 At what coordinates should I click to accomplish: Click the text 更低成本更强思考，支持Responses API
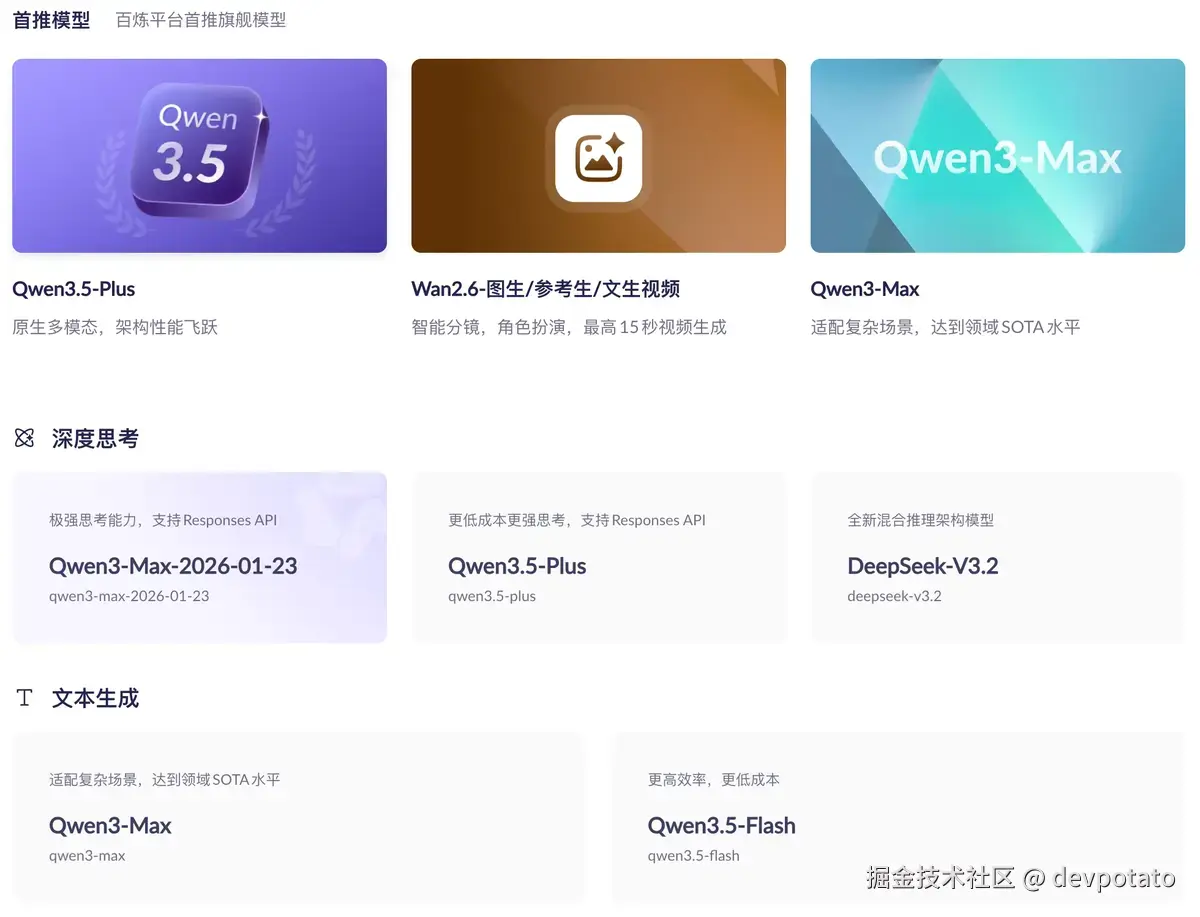[577, 520]
